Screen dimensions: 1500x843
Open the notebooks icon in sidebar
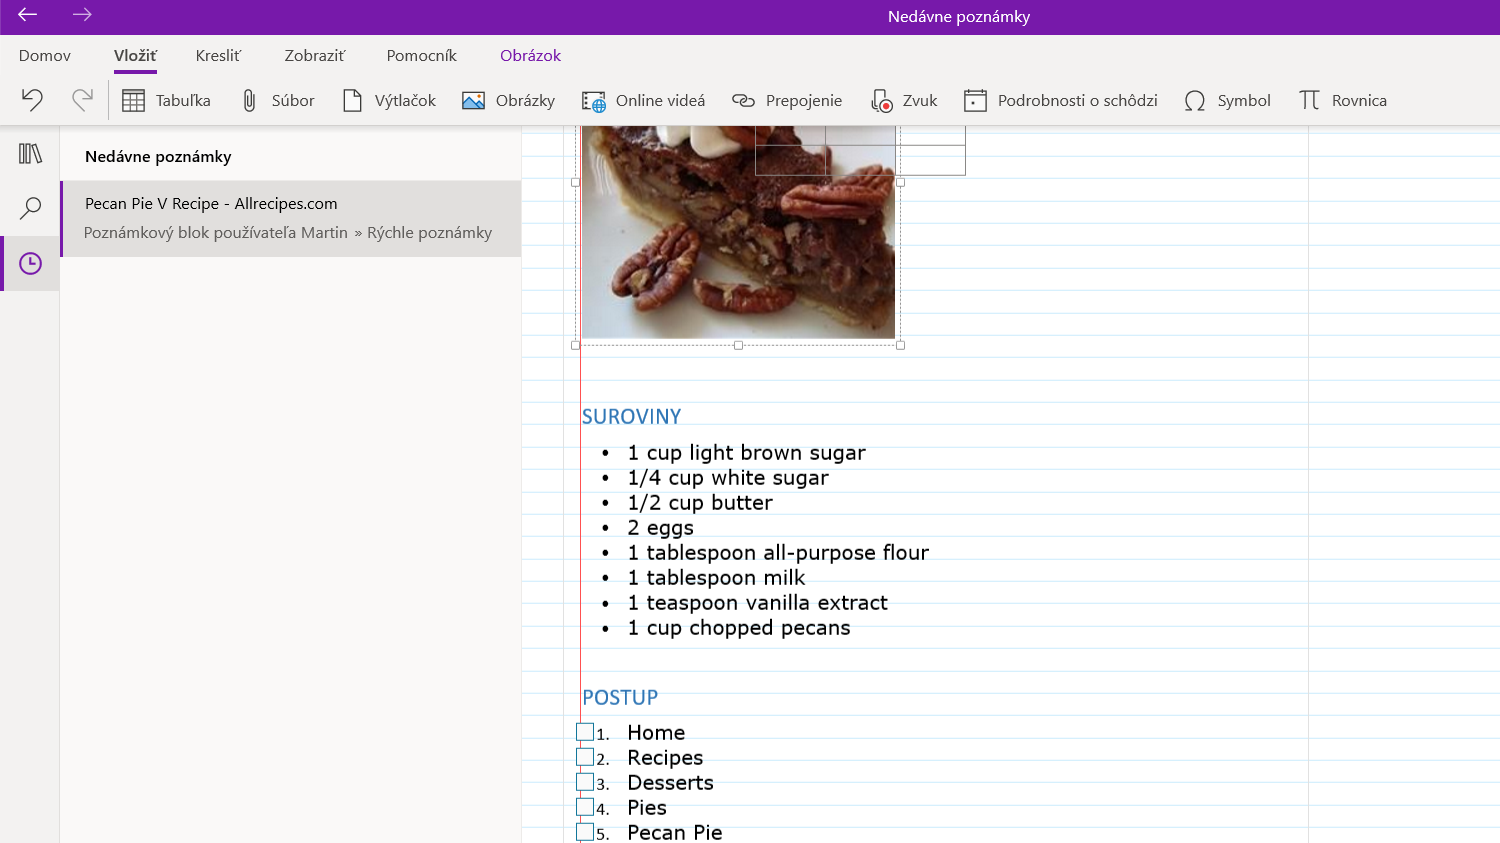coord(30,153)
